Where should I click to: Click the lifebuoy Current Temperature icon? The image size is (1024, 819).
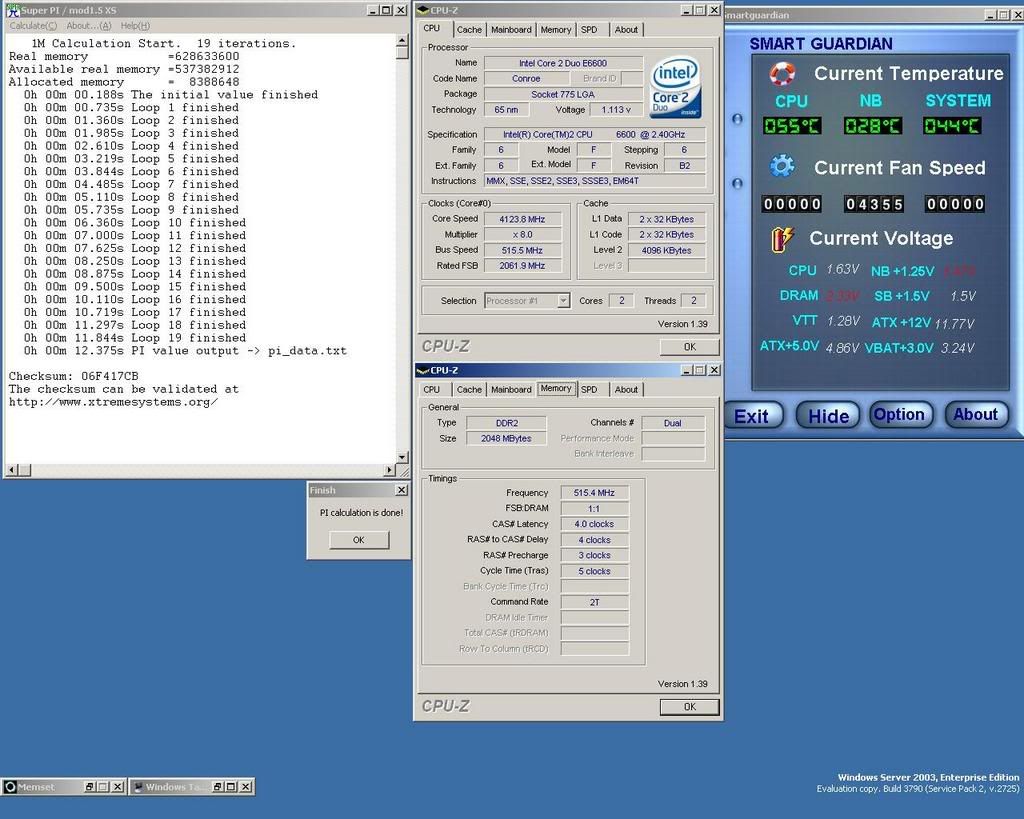[782, 74]
